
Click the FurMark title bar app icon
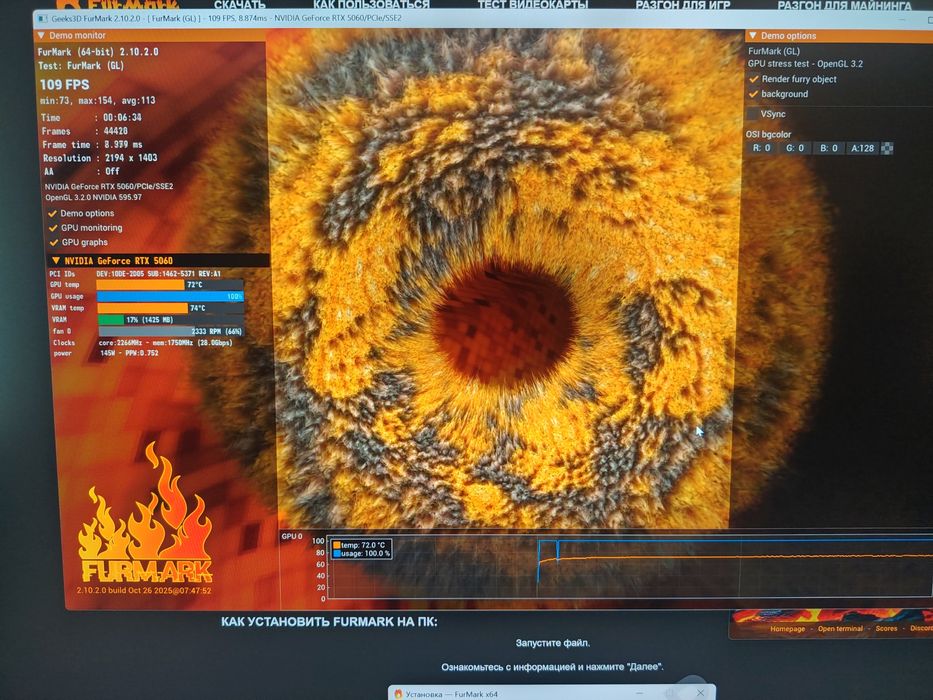point(42,18)
